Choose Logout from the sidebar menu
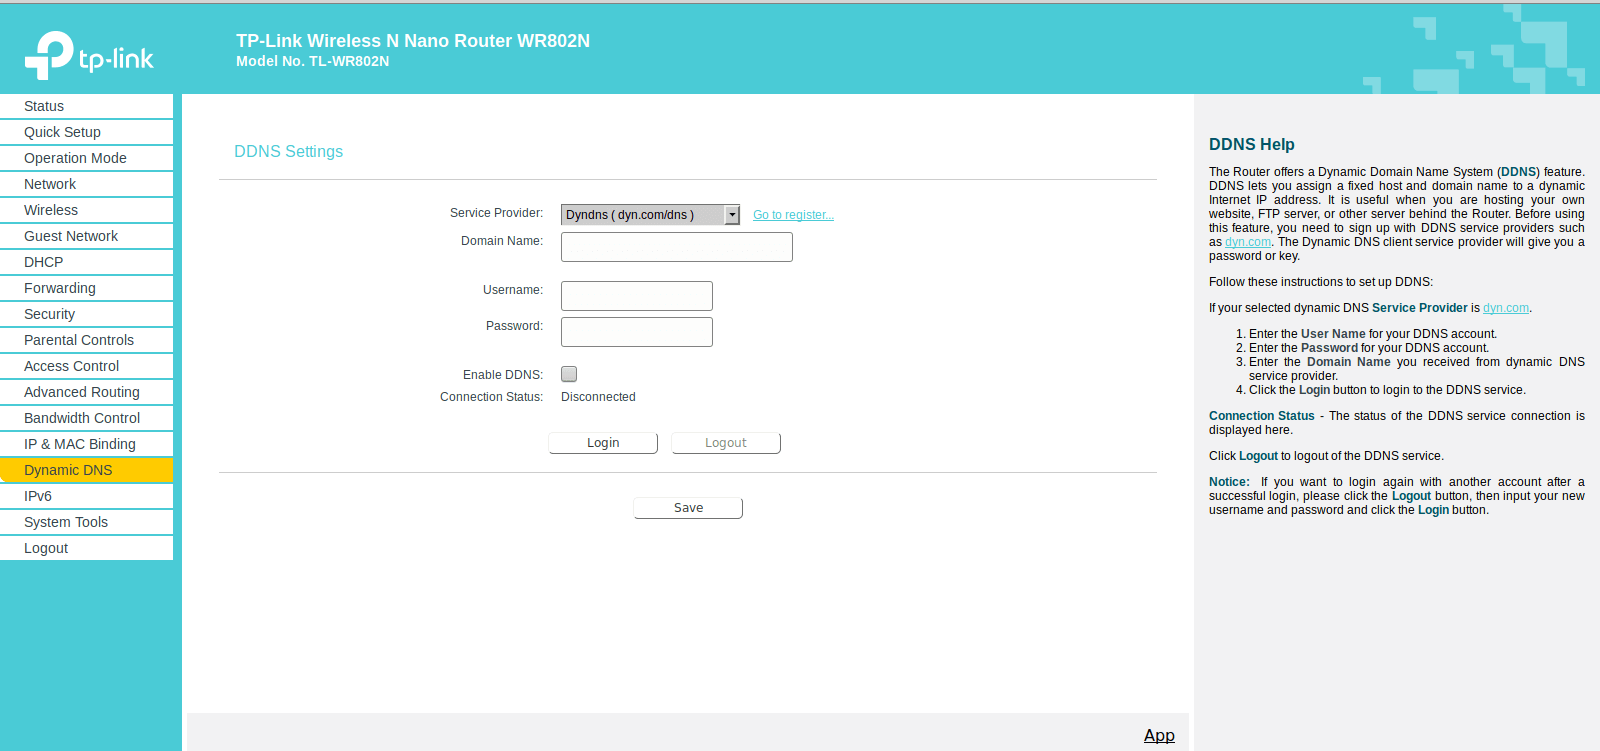Viewport: 1600px width, 751px height. (x=86, y=548)
